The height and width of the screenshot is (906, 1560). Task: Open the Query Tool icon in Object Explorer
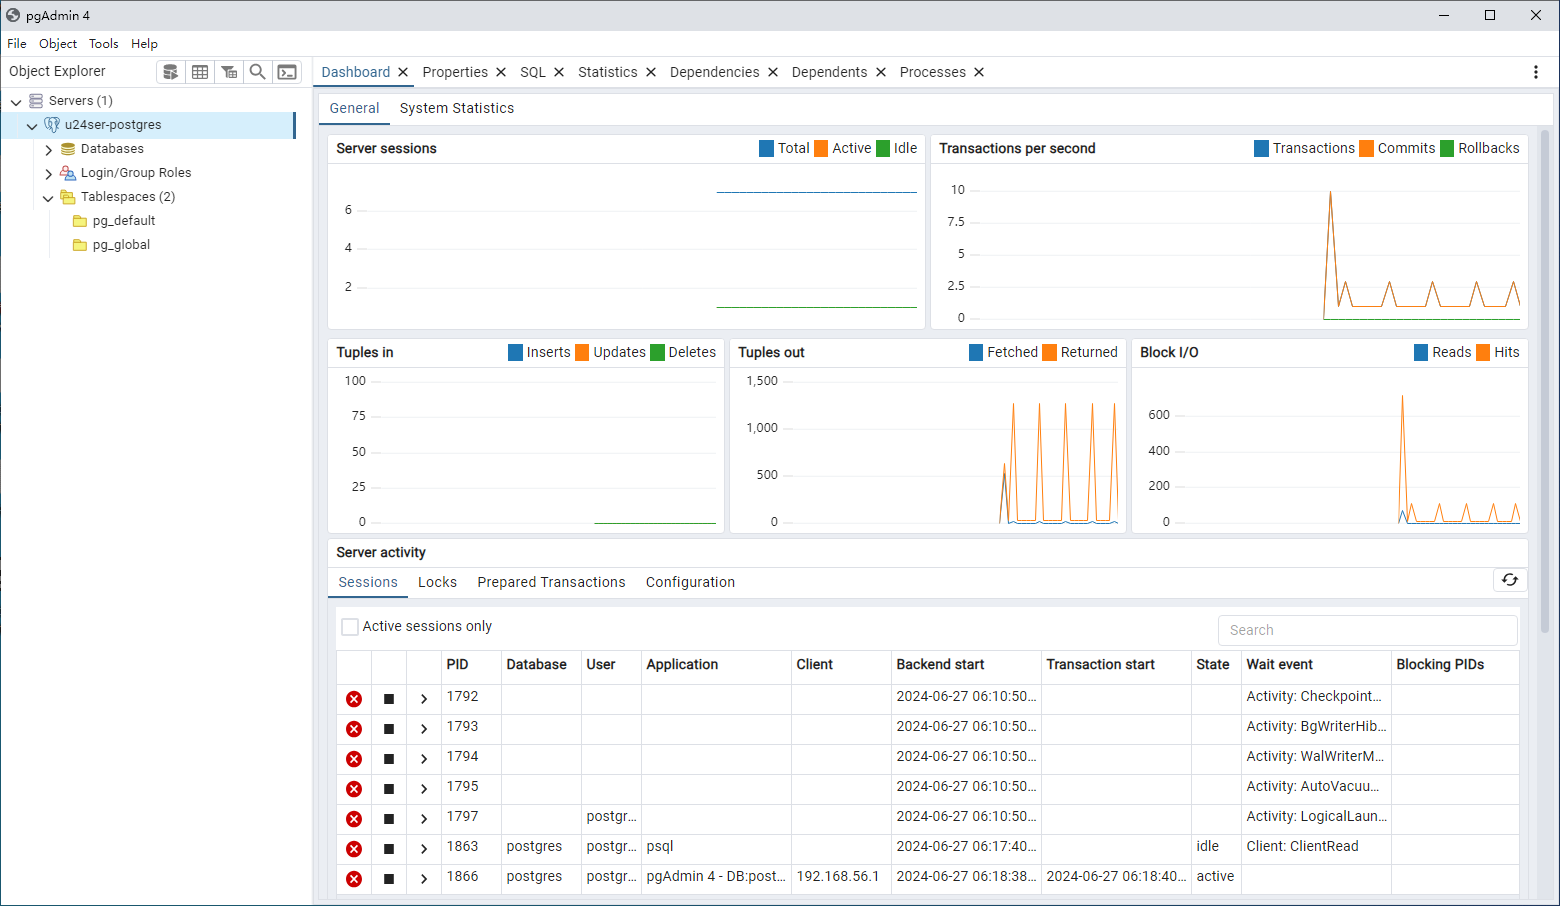(171, 72)
